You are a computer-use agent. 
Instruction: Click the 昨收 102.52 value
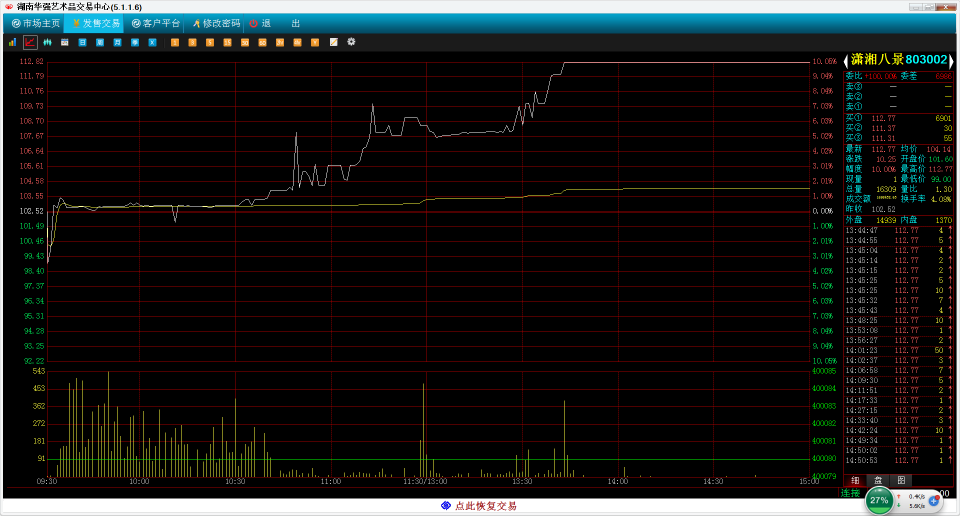click(883, 209)
